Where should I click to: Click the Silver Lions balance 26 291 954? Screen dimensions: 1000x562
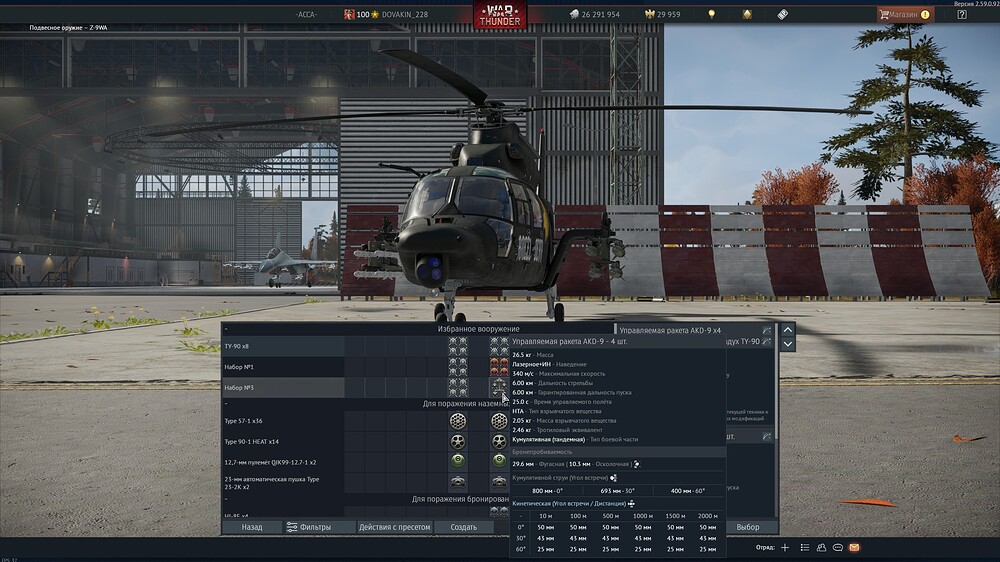(x=594, y=14)
